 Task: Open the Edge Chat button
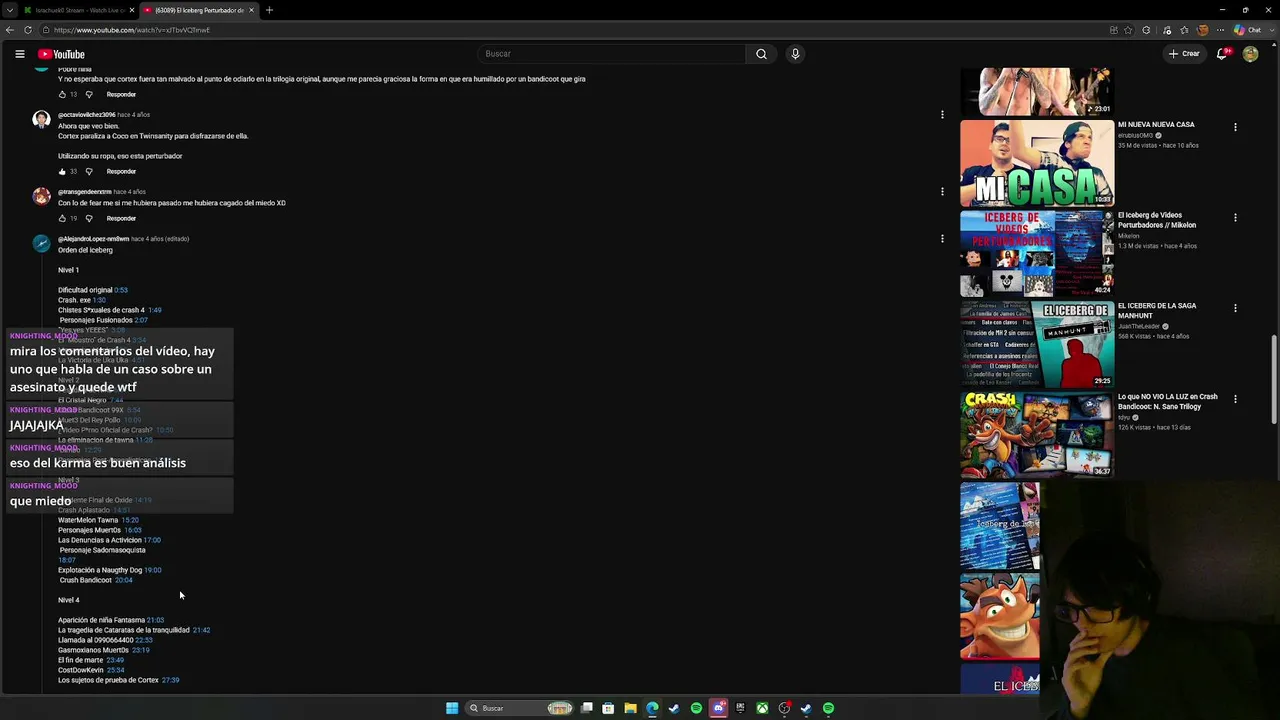tap(1248, 30)
